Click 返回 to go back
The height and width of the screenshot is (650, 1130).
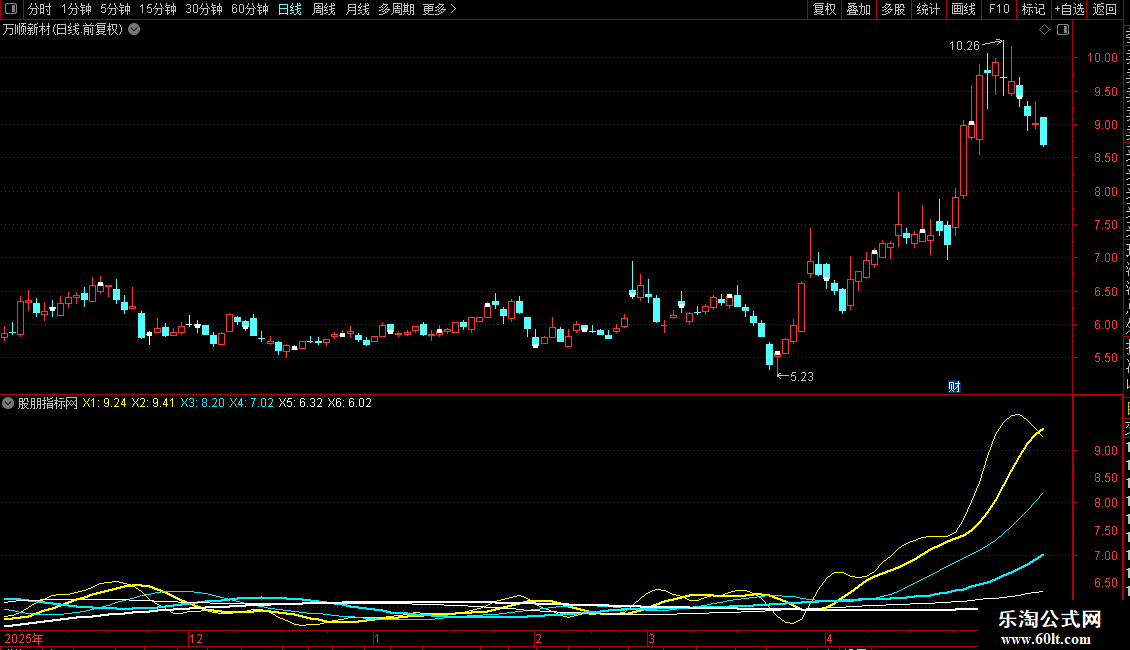(1104, 9)
